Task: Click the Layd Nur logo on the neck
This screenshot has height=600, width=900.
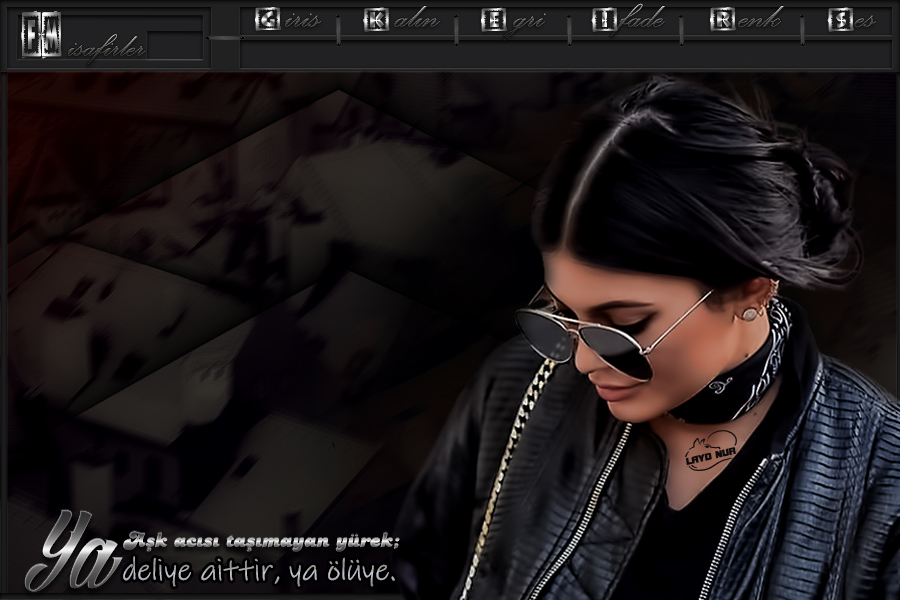Action: point(711,454)
